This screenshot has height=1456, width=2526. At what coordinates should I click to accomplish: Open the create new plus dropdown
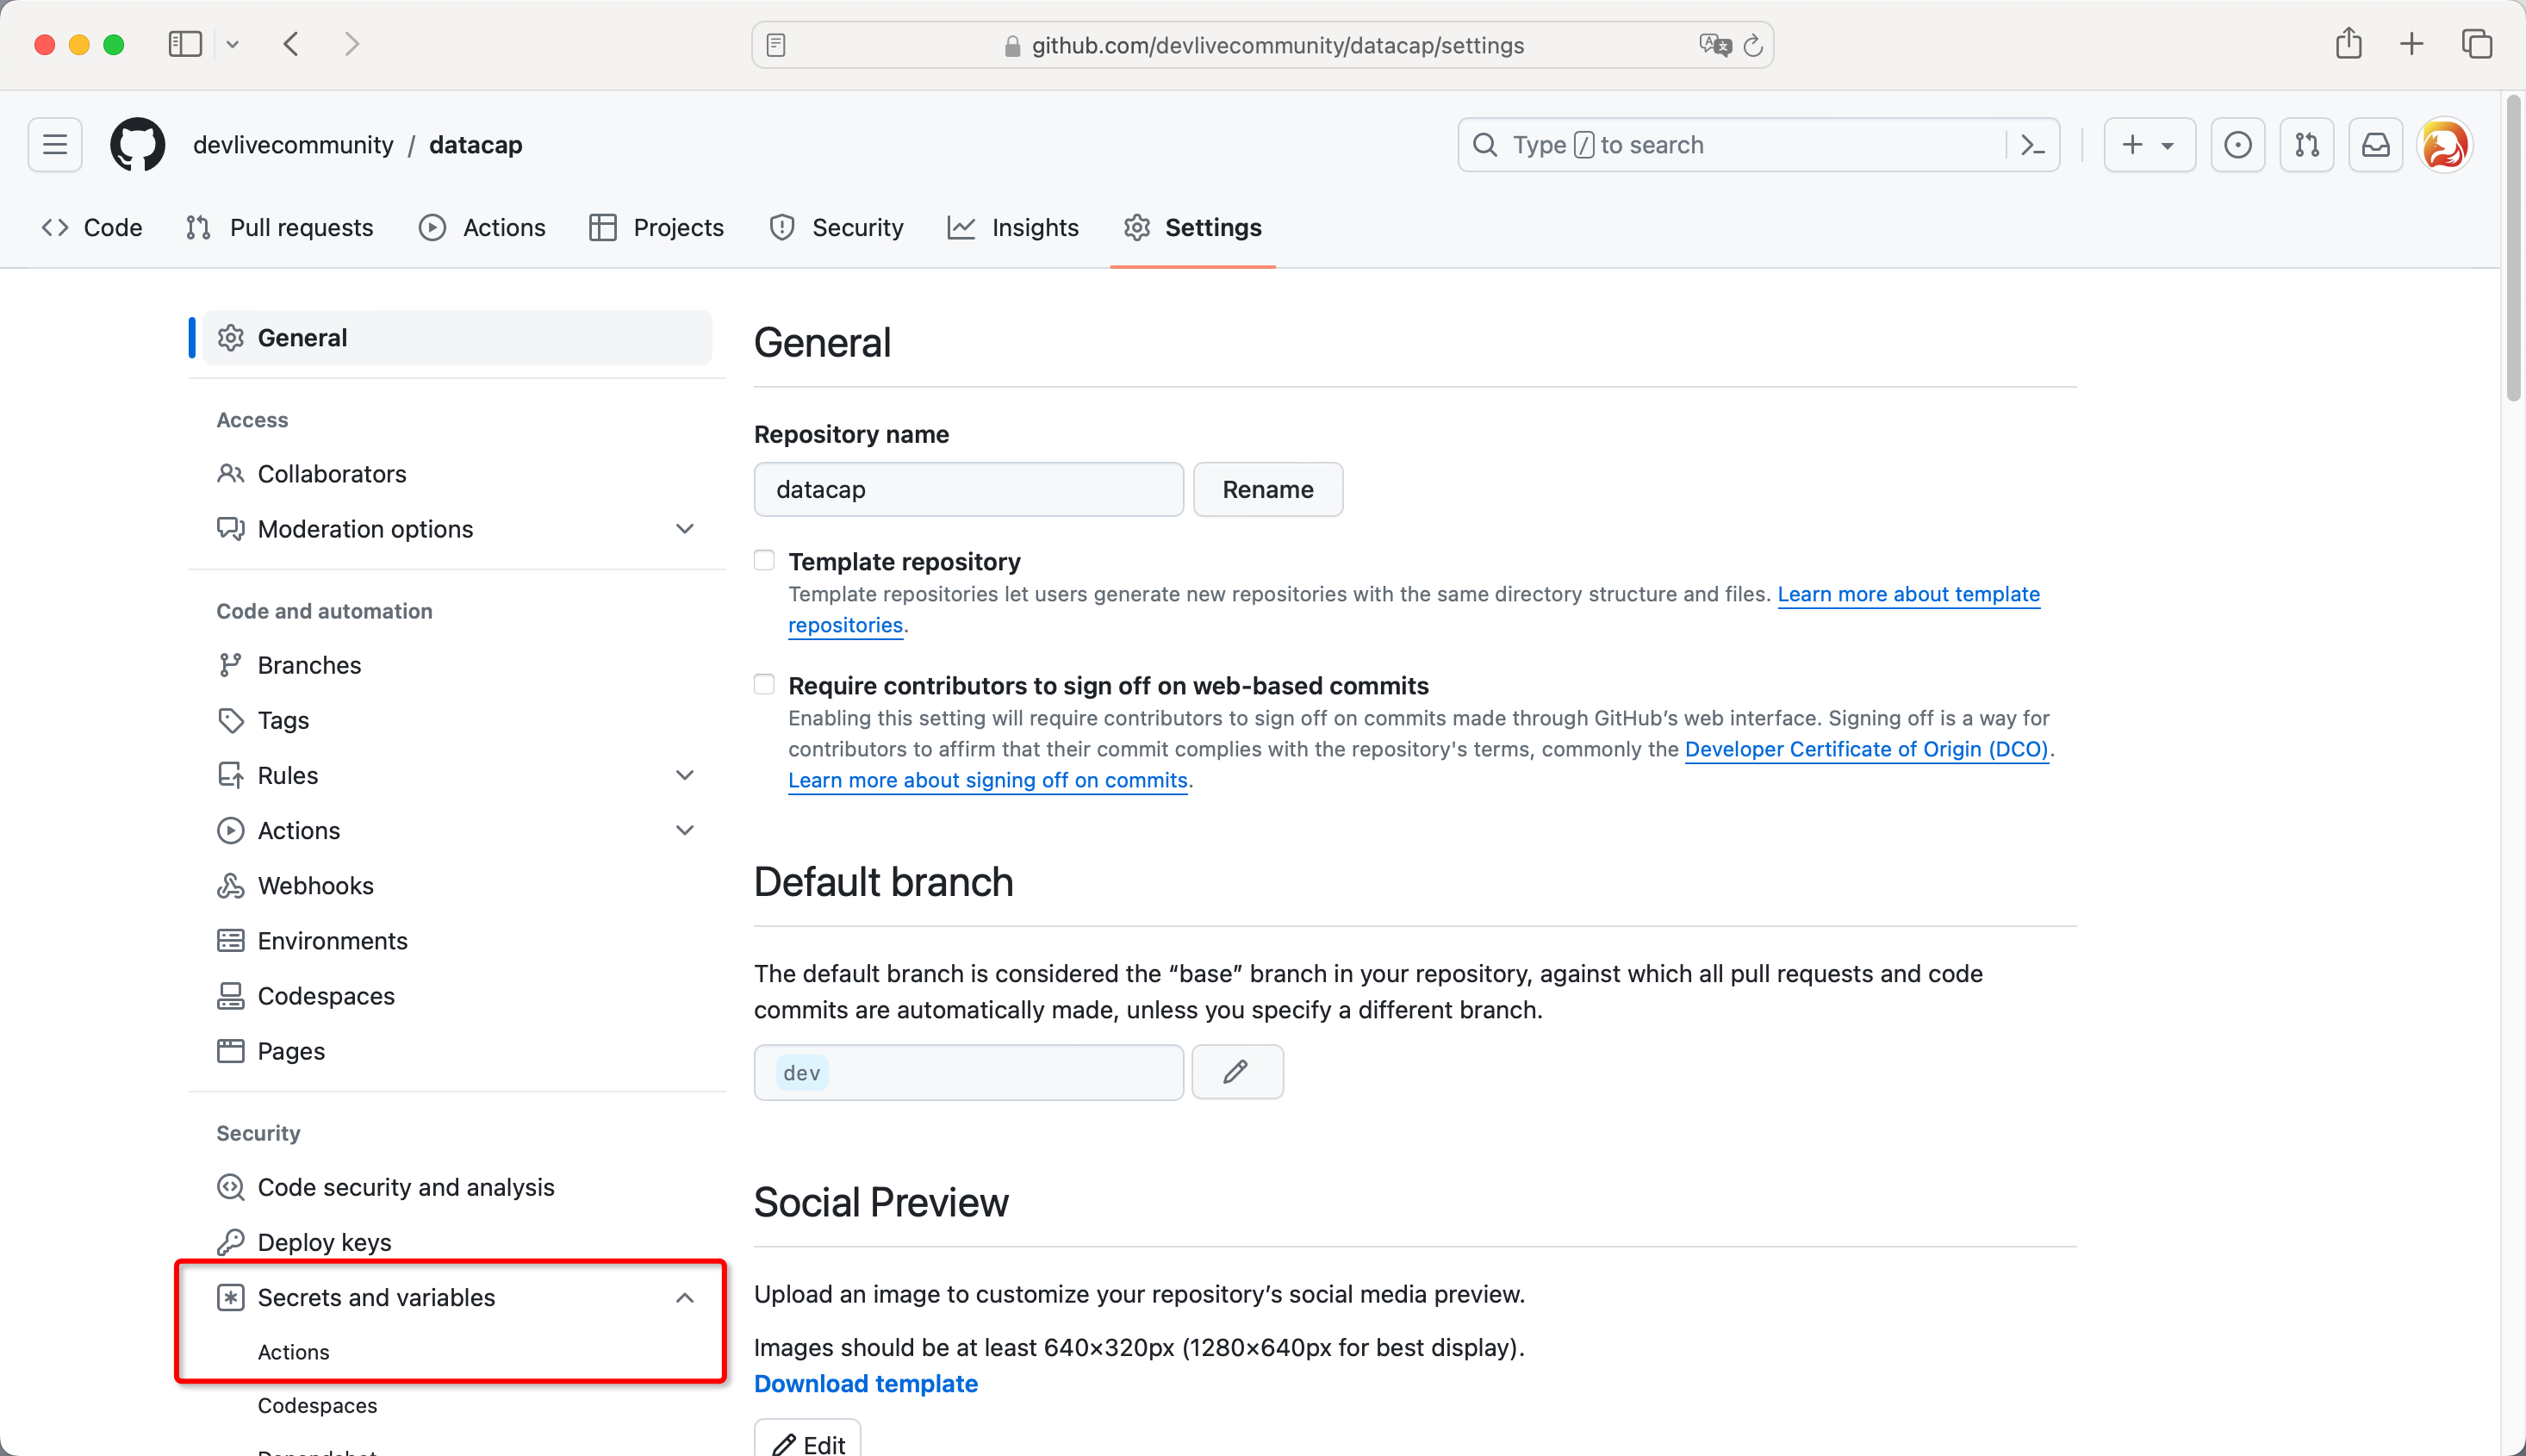2148,145
